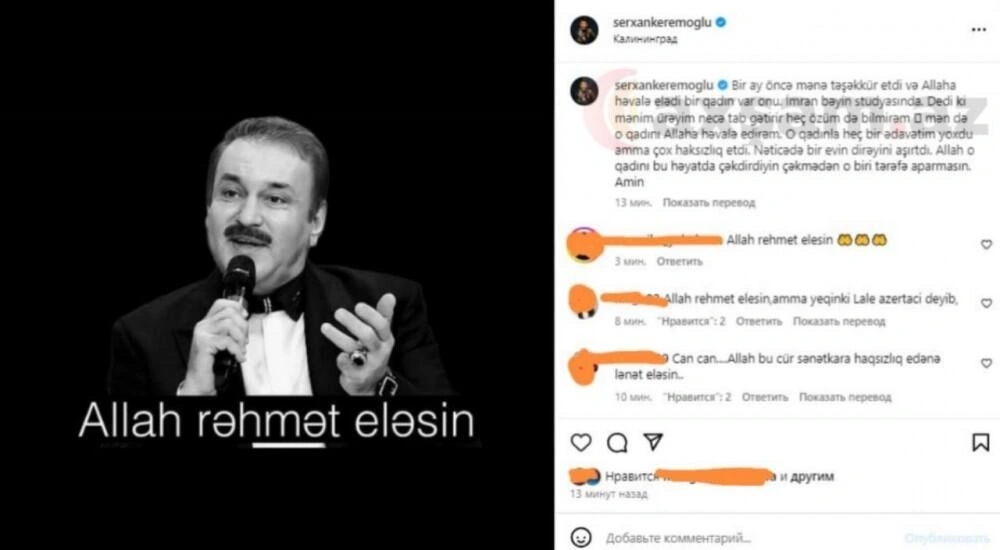Click the Добавьте комментарий input field
The width and height of the screenshot is (1000, 550).
click(746, 538)
